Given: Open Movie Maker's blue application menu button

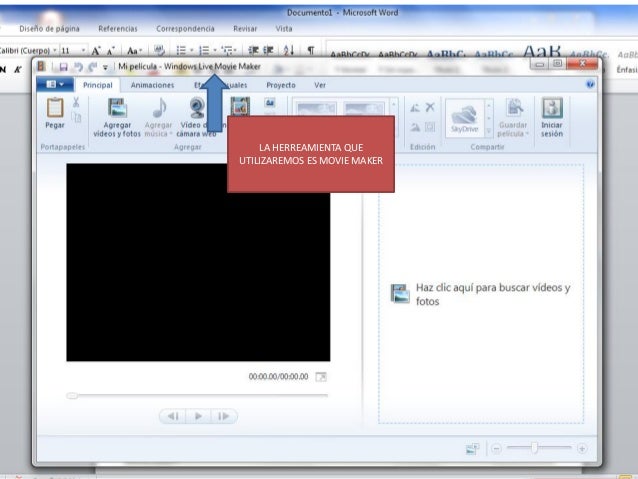Looking at the screenshot, I should click(x=55, y=84).
